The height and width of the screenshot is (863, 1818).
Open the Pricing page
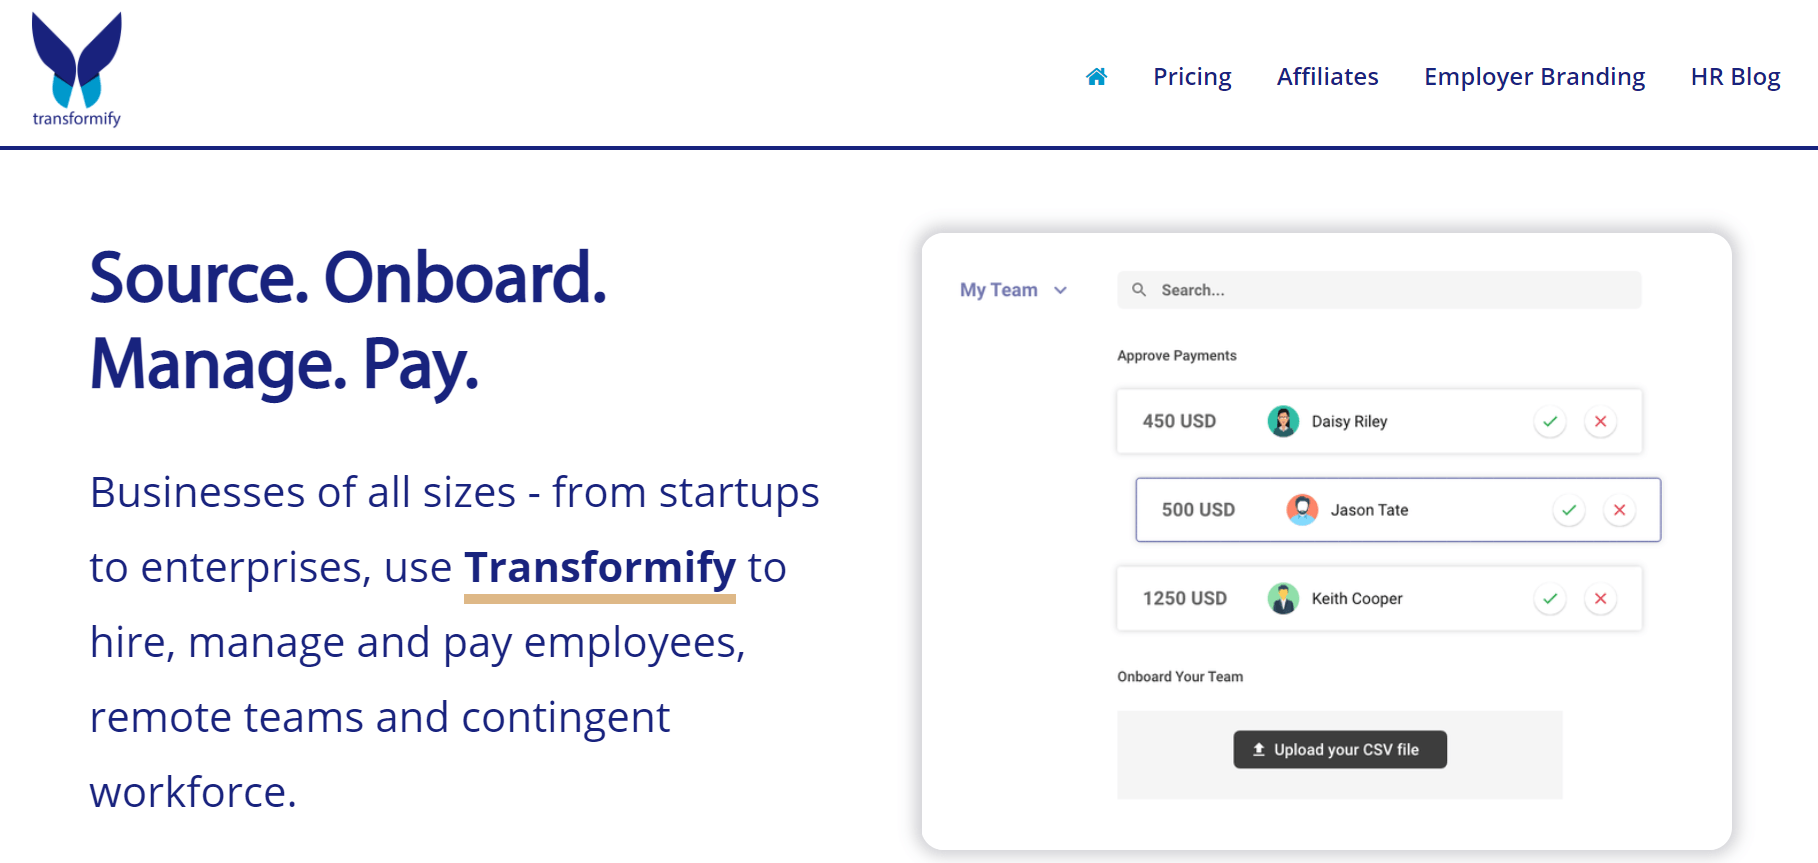pos(1192,77)
